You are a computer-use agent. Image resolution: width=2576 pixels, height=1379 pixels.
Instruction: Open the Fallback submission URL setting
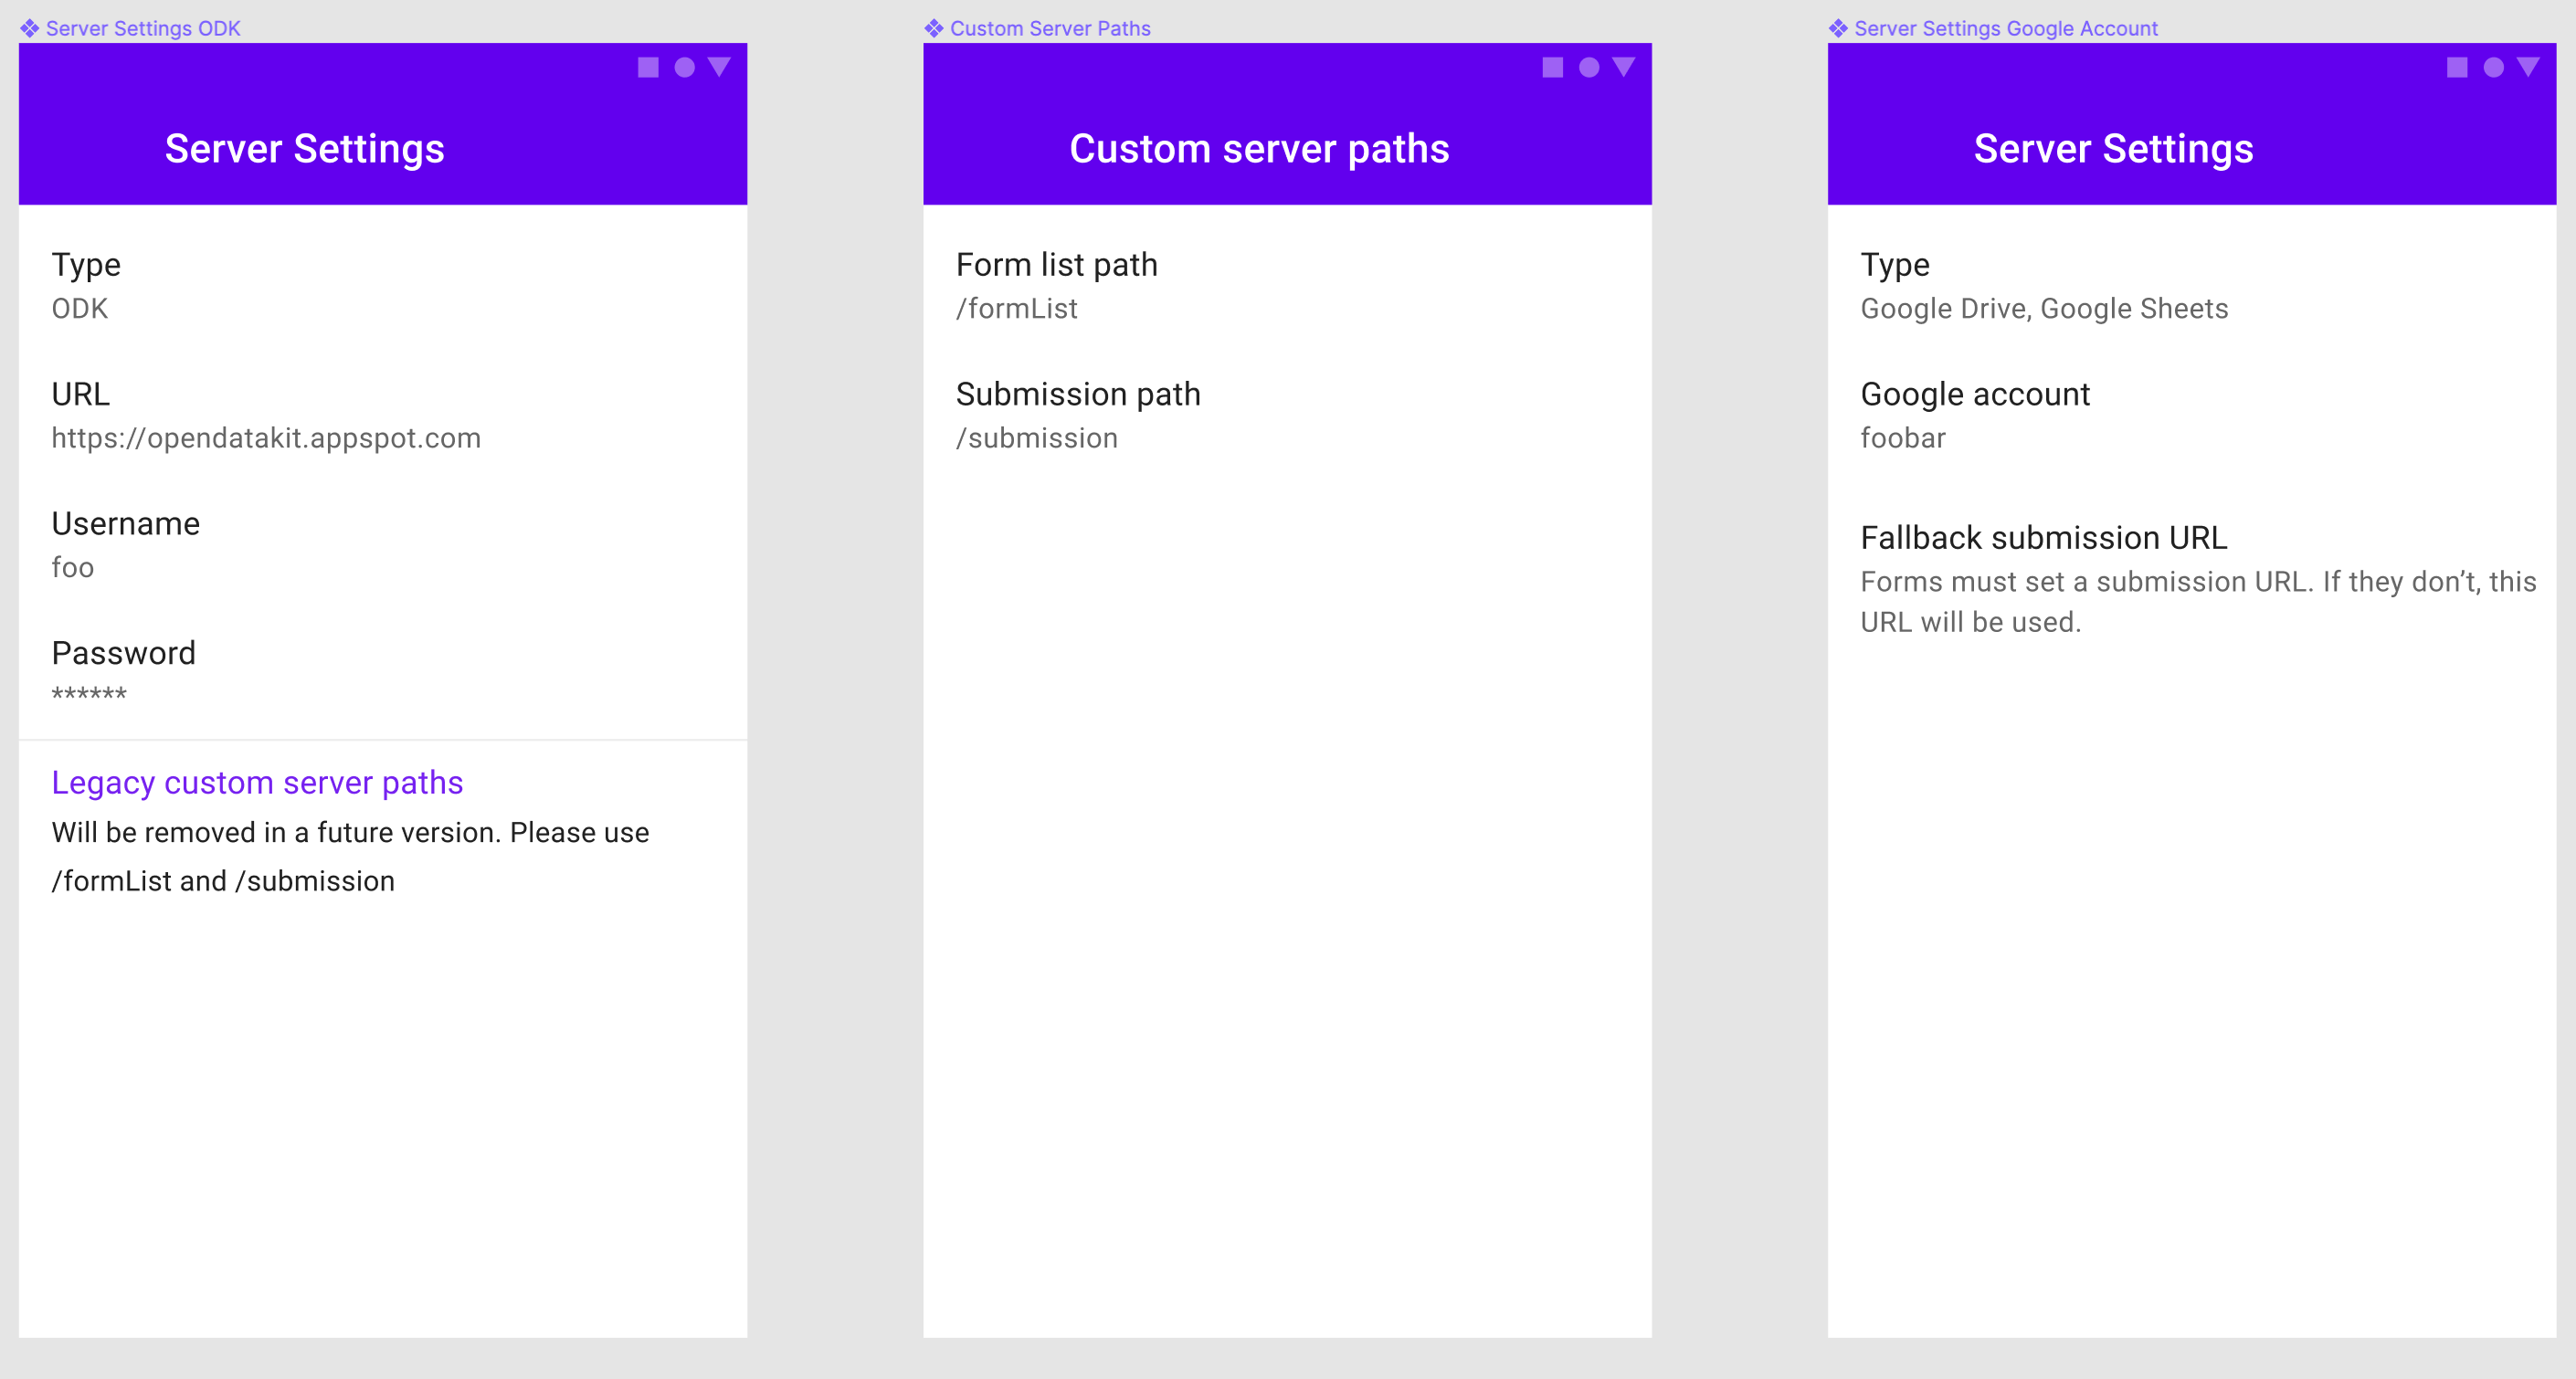pos(2043,538)
